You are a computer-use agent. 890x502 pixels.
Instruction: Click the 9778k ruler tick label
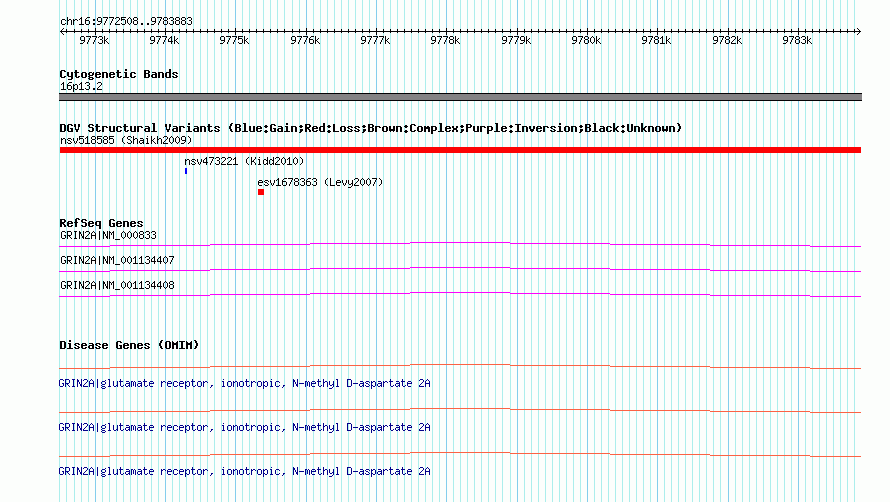click(445, 40)
